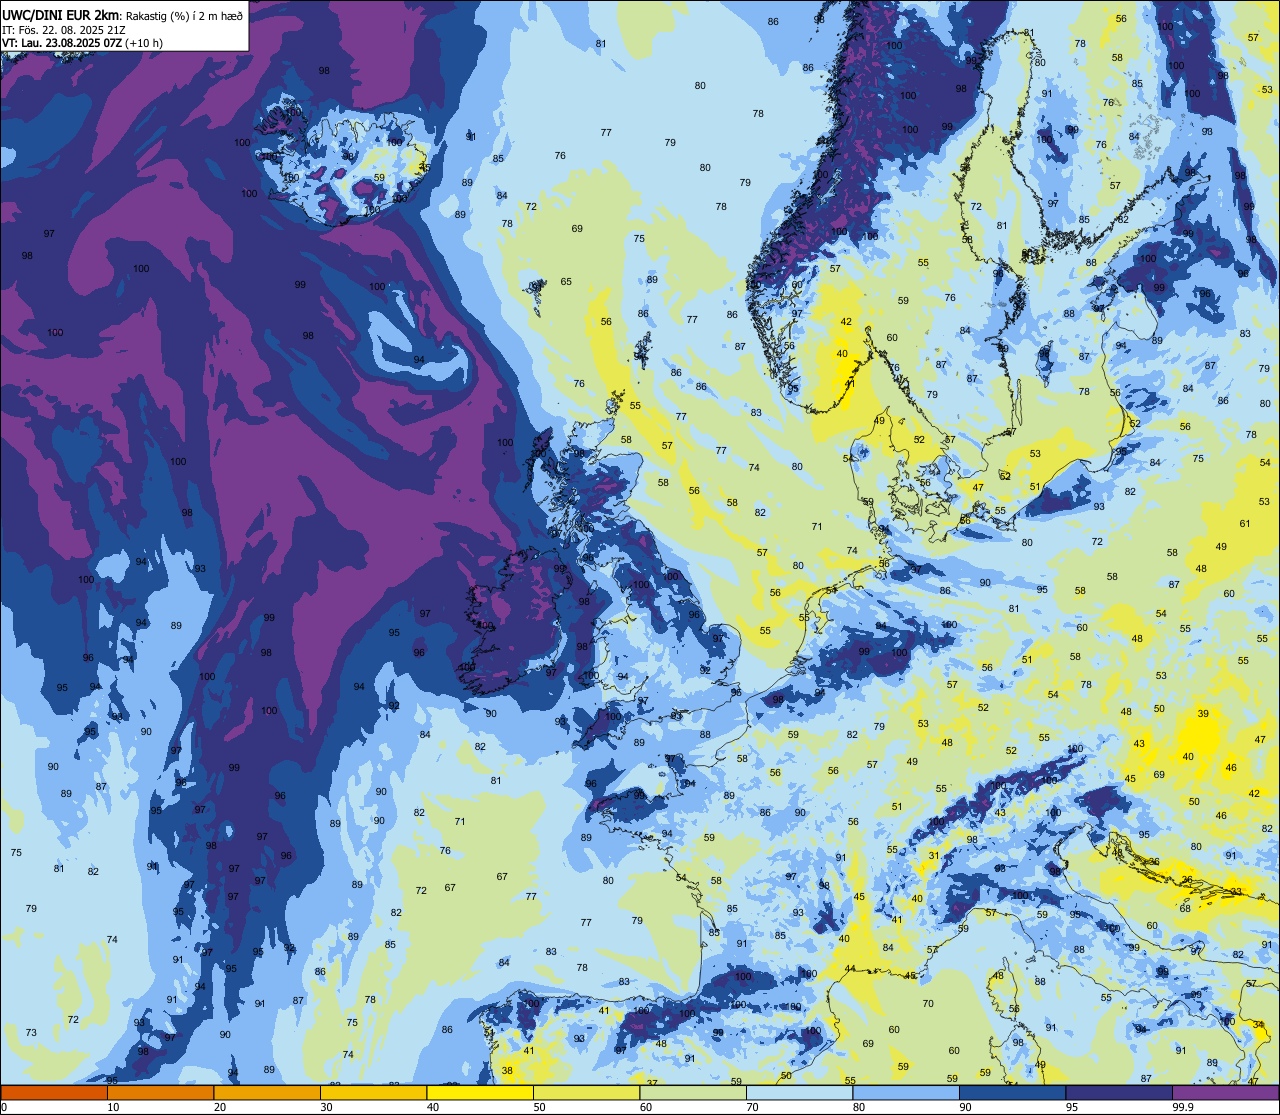This screenshot has width=1280, height=1115.
Task: Click the humidity value '31' on the map
Action: 933,855
